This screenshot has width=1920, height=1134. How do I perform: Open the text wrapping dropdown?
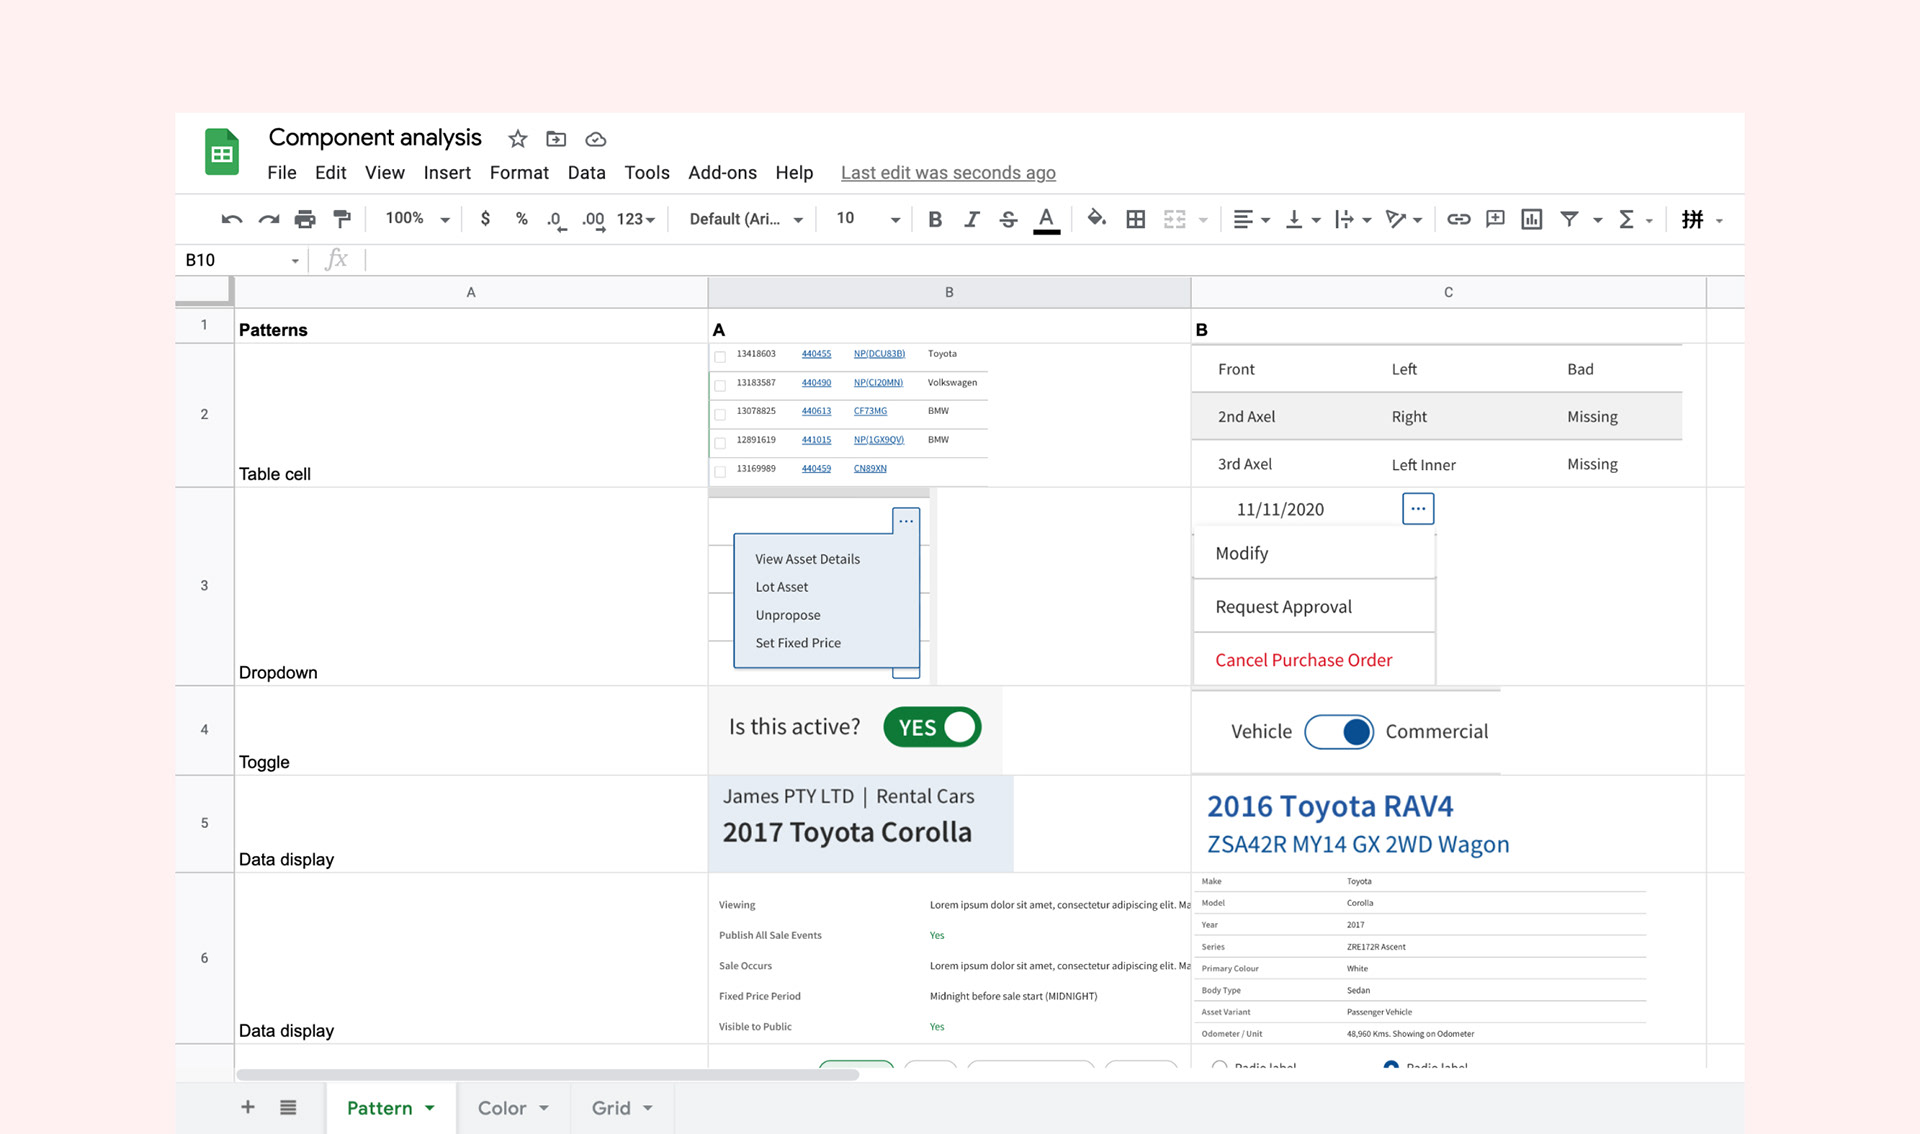click(x=1353, y=219)
